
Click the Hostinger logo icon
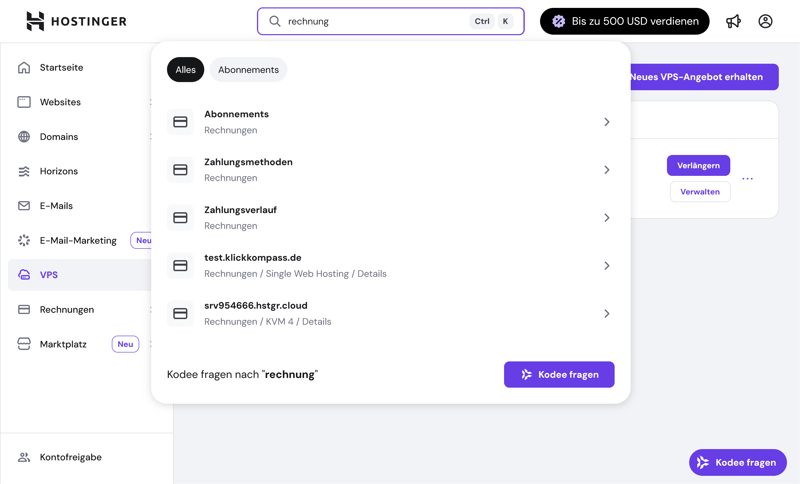tap(35, 21)
